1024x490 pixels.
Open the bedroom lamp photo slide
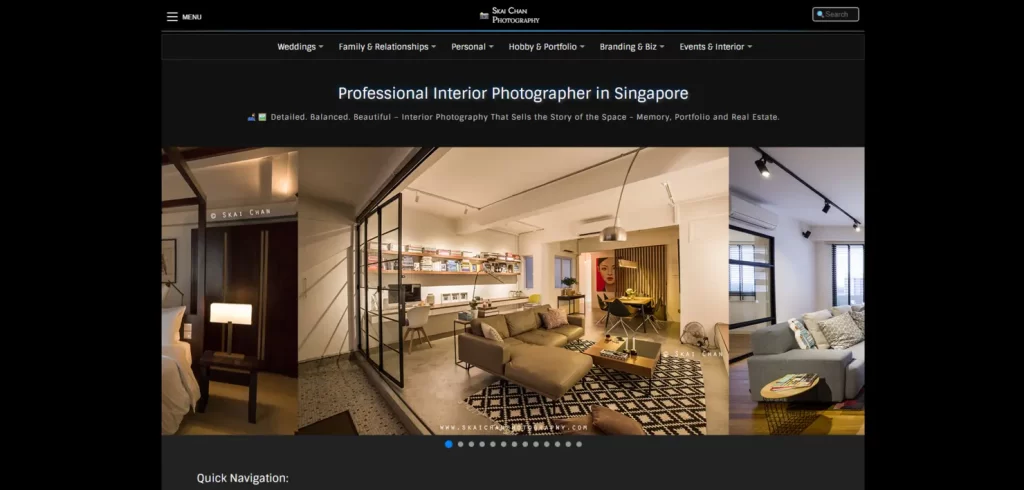pos(230,291)
